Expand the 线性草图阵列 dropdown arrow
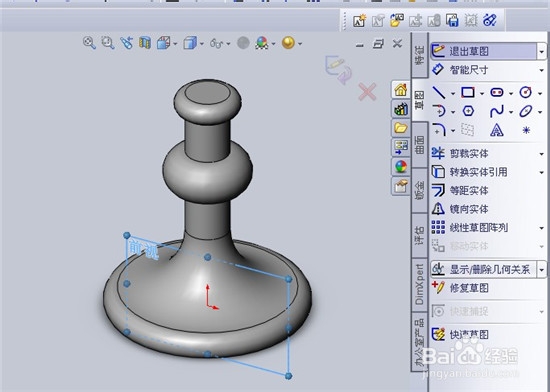Image resolution: width=550 pixels, height=392 pixels. pos(542,228)
